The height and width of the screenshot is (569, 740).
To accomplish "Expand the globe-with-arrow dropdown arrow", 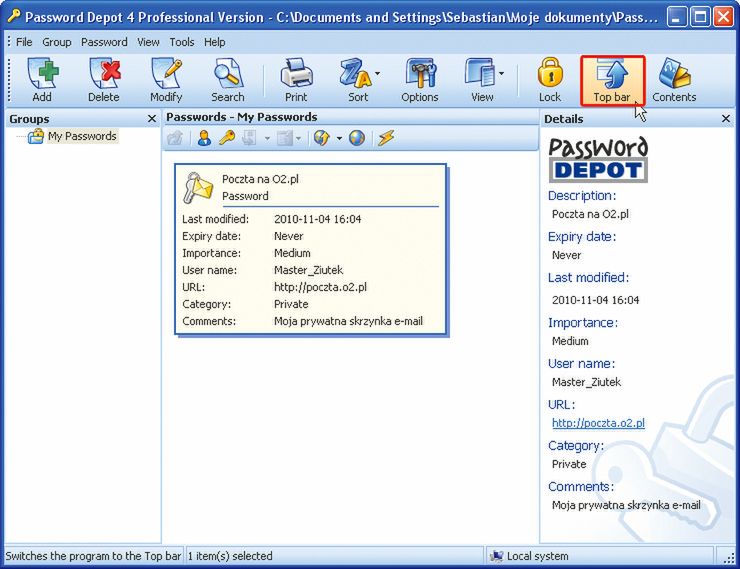I will pos(339,139).
